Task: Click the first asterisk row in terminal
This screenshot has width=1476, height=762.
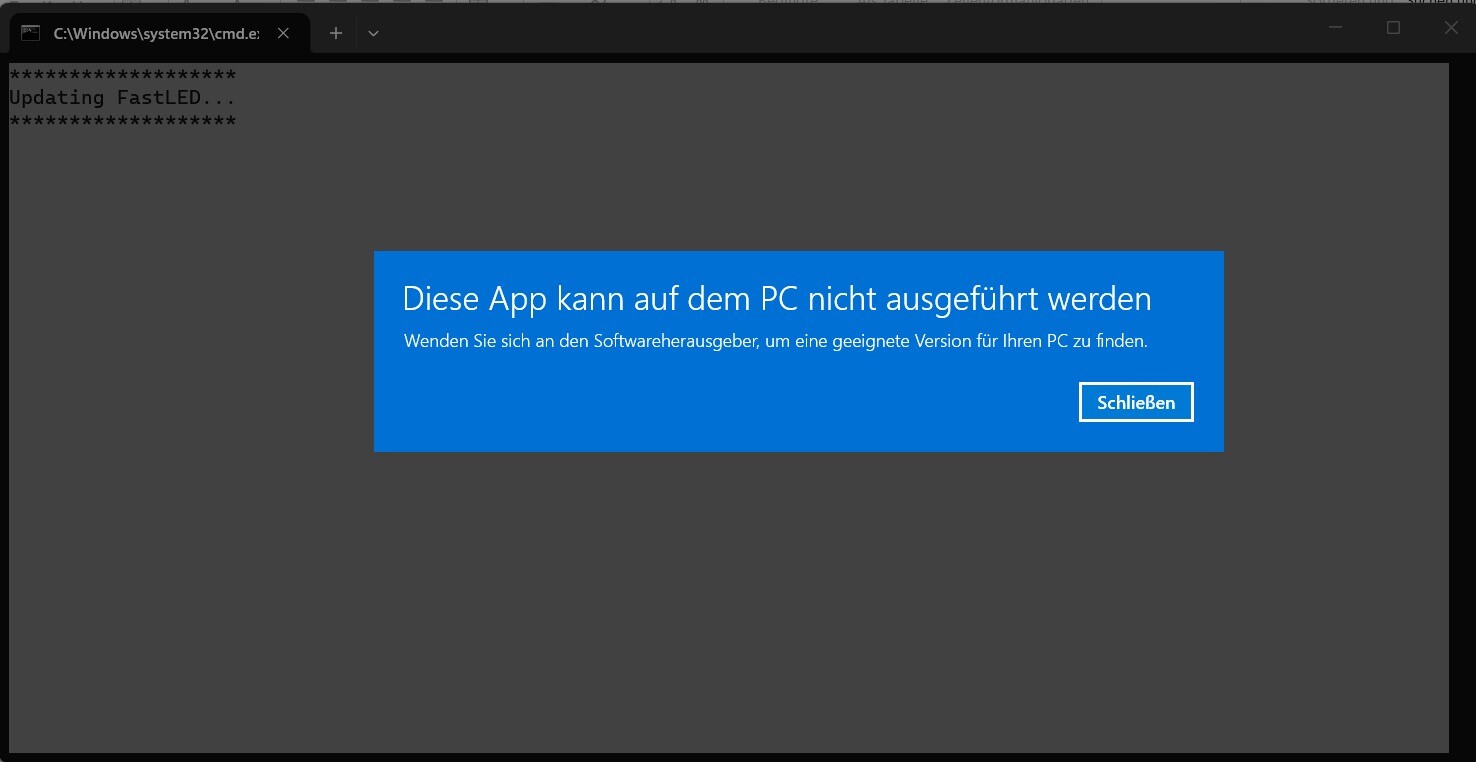Action: [x=122, y=75]
